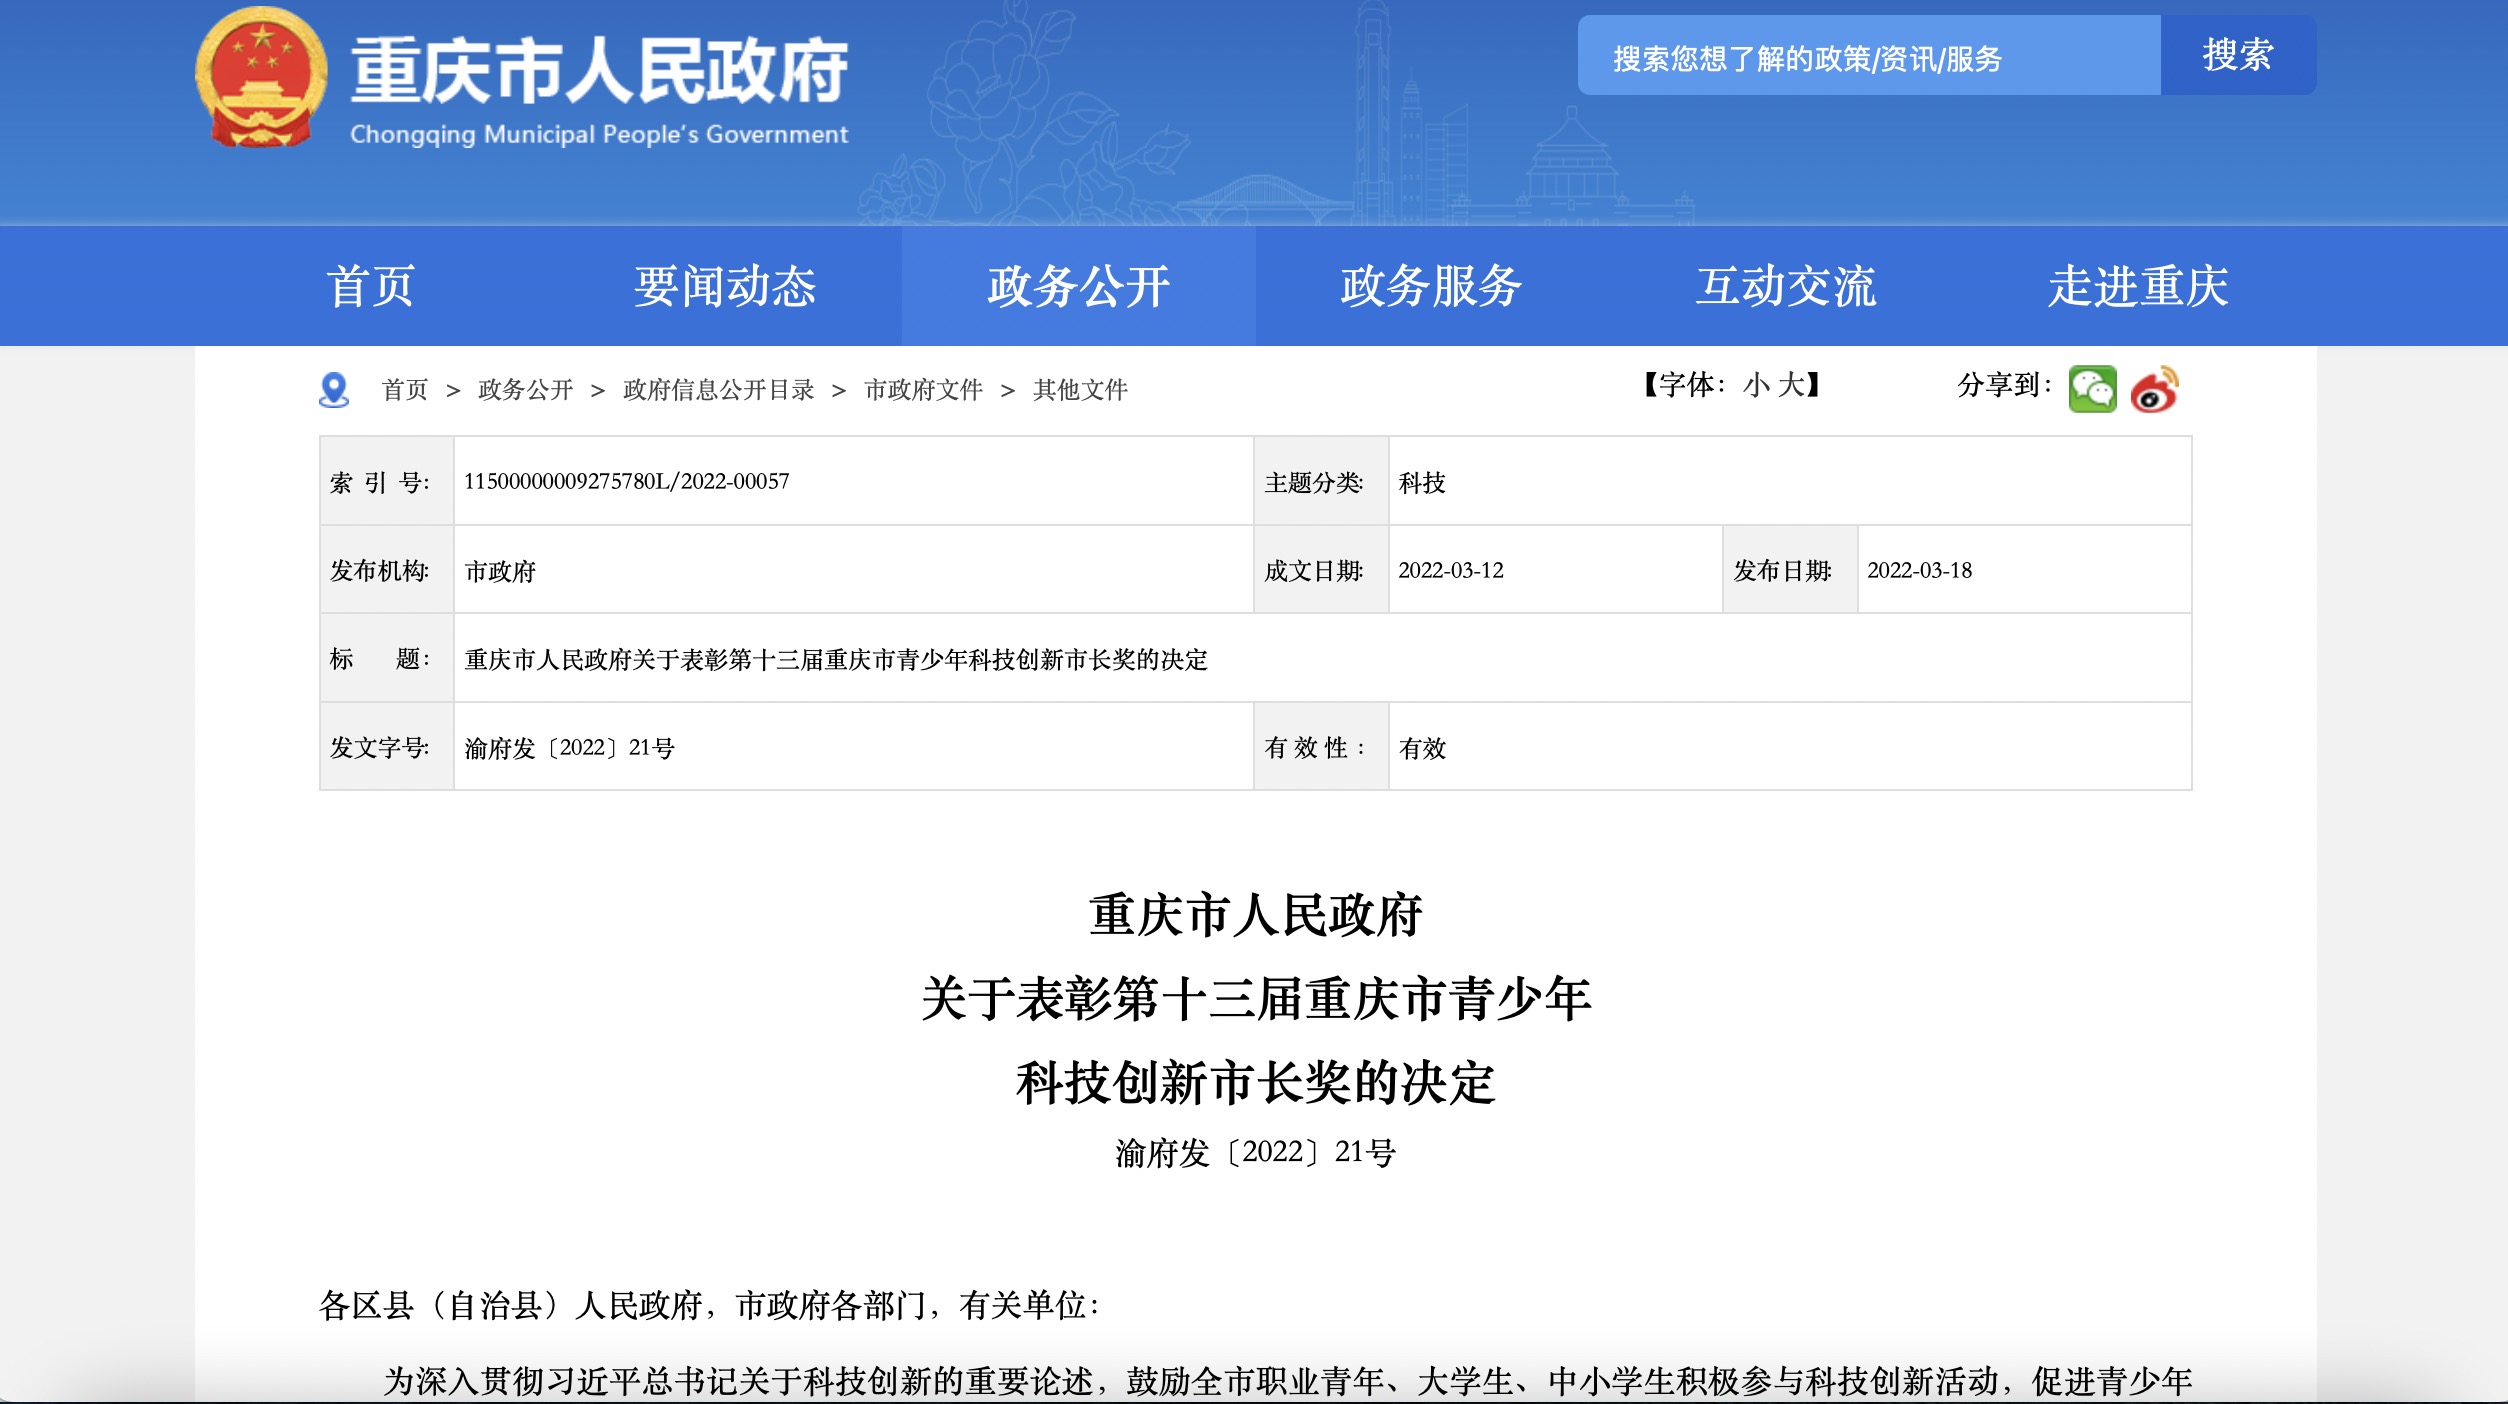Click the 搜索 search button
This screenshot has width=2508, height=1404.
point(2237,55)
